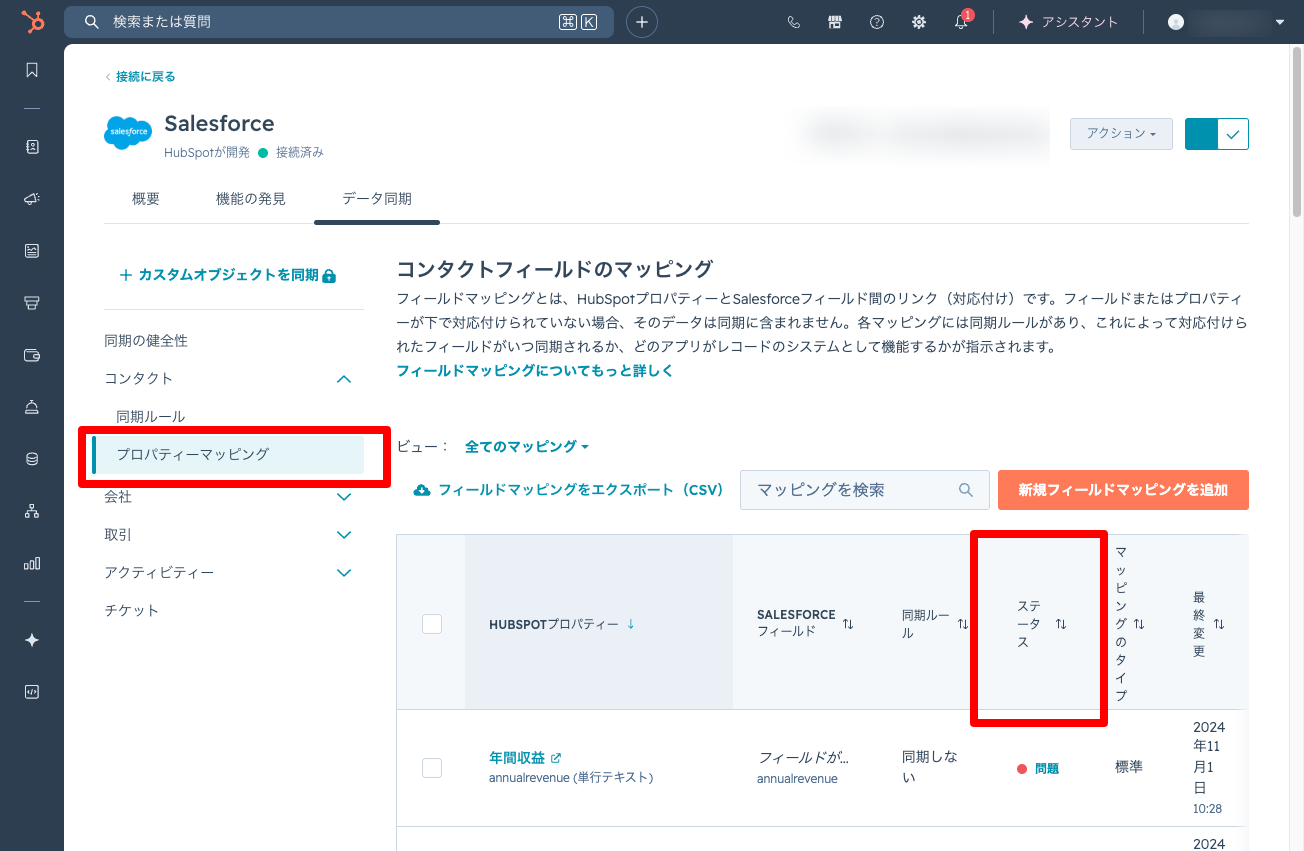Viewport: 1304px width, 851px height.
Task: Click the cloud download export icon
Action: click(422, 490)
